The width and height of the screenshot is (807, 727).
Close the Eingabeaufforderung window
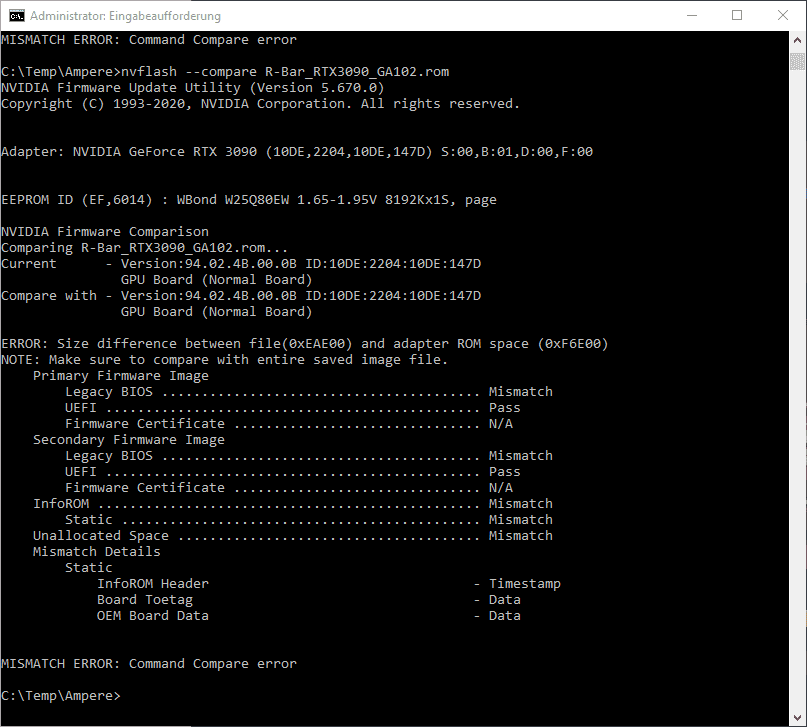pos(783,15)
